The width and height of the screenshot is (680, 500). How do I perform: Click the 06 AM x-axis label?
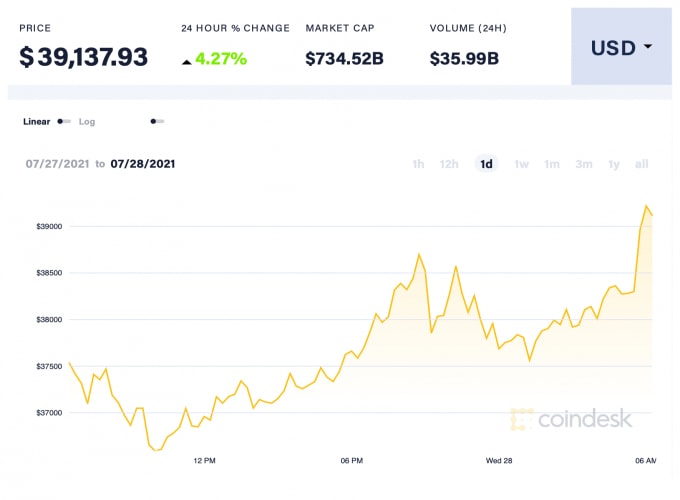[x=646, y=461]
